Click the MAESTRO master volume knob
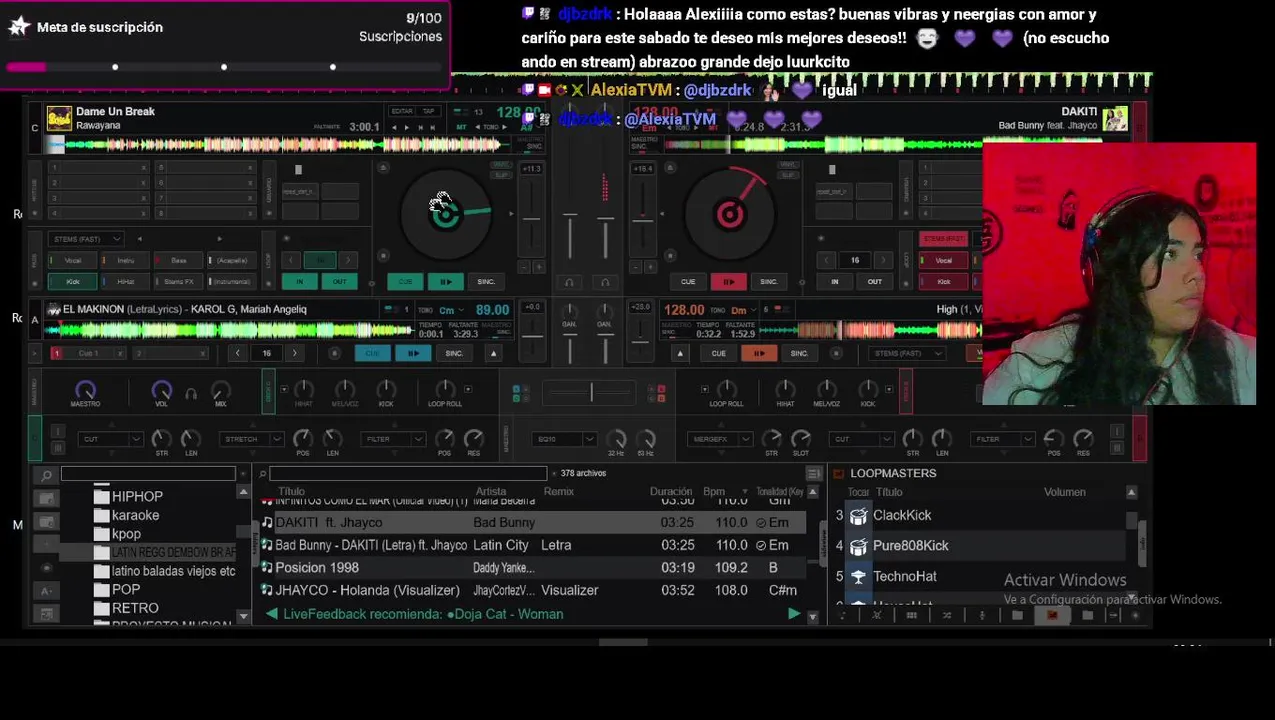This screenshot has width=1275, height=720. point(85,390)
